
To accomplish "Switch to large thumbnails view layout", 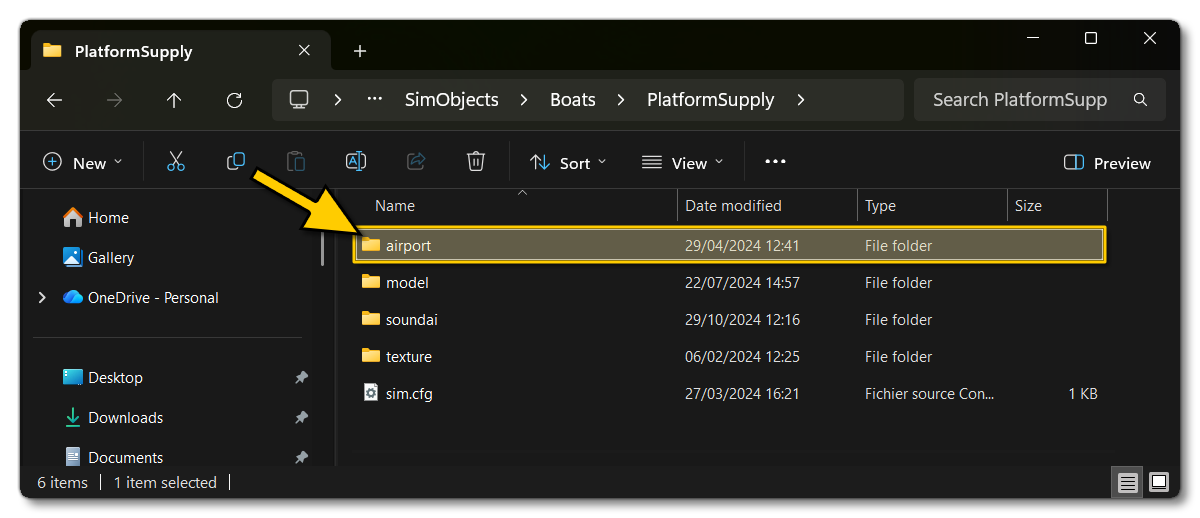I will click(x=1159, y=483).
